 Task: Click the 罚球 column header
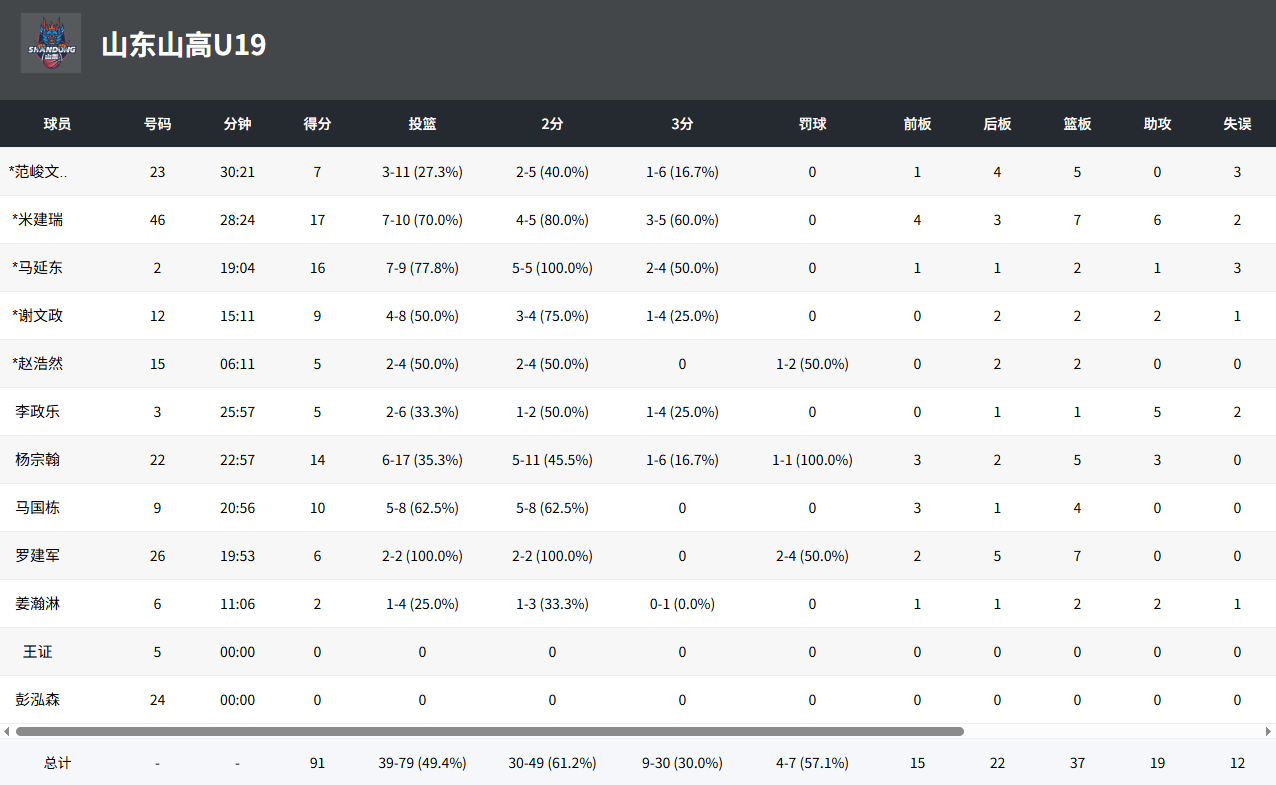pyautogui.click(x=812, y=124)
